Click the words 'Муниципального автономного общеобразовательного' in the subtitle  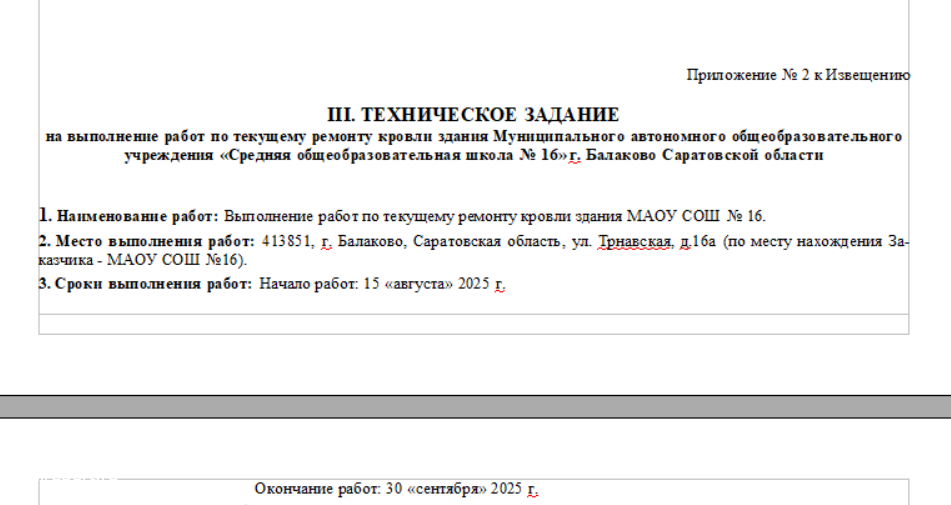pyautogui.click(x=697, y=136)
